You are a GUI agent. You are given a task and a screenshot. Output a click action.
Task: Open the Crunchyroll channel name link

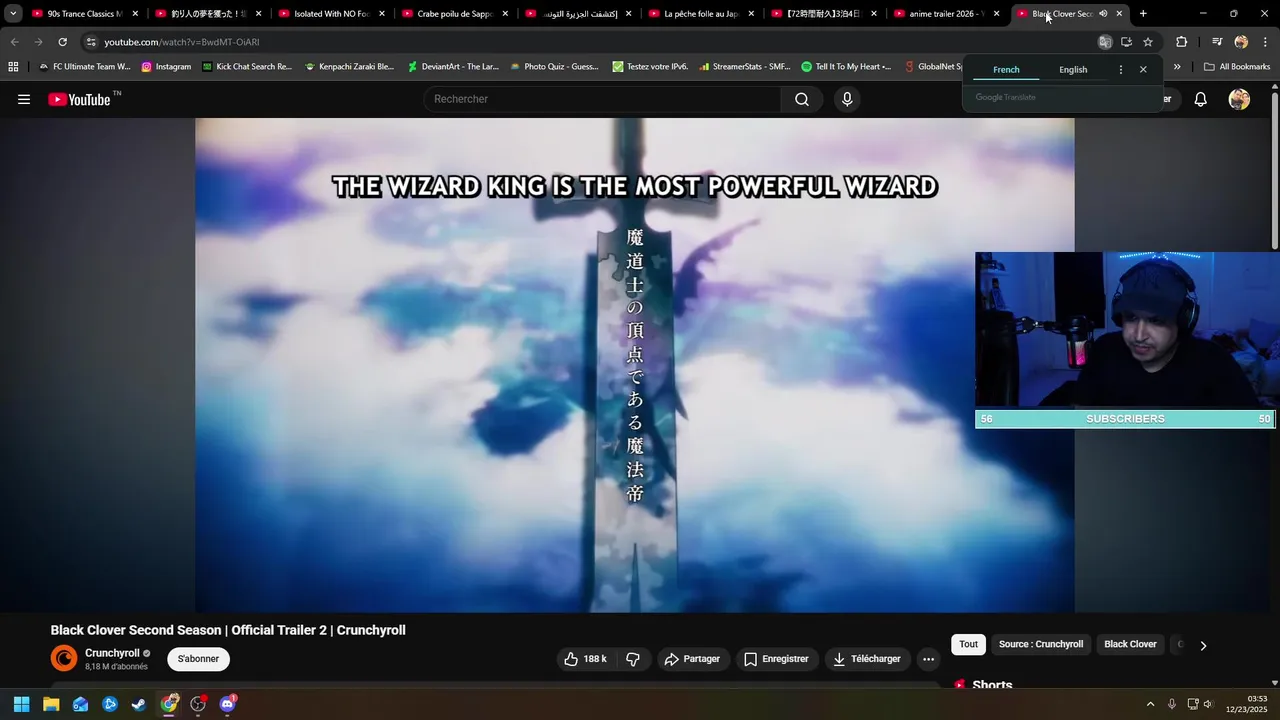point(112,653)
